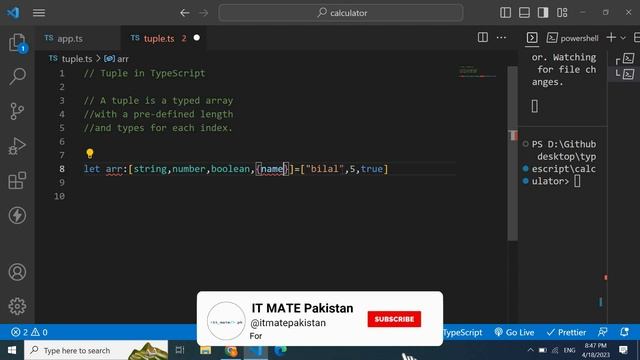Close tuple.ts via unsaved dot indicator
The image size is (640, 360).
197,38
